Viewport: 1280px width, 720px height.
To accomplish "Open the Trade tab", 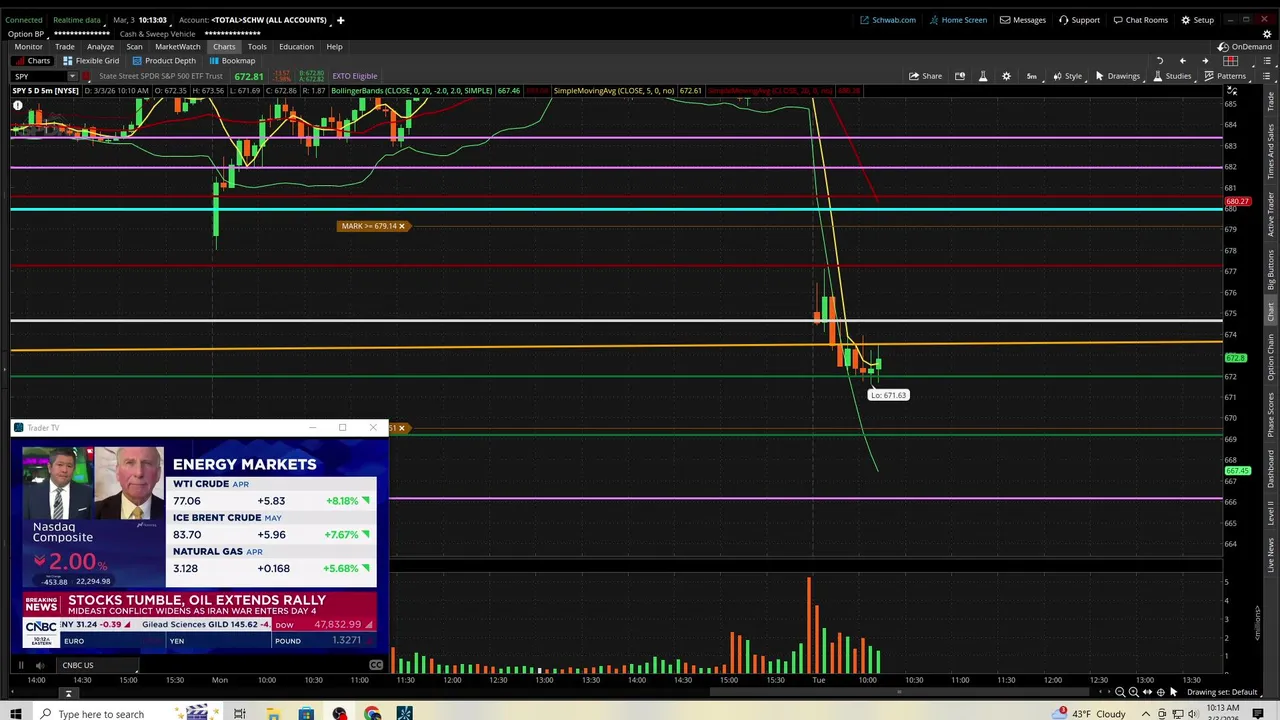I will (x=64, y=47).
